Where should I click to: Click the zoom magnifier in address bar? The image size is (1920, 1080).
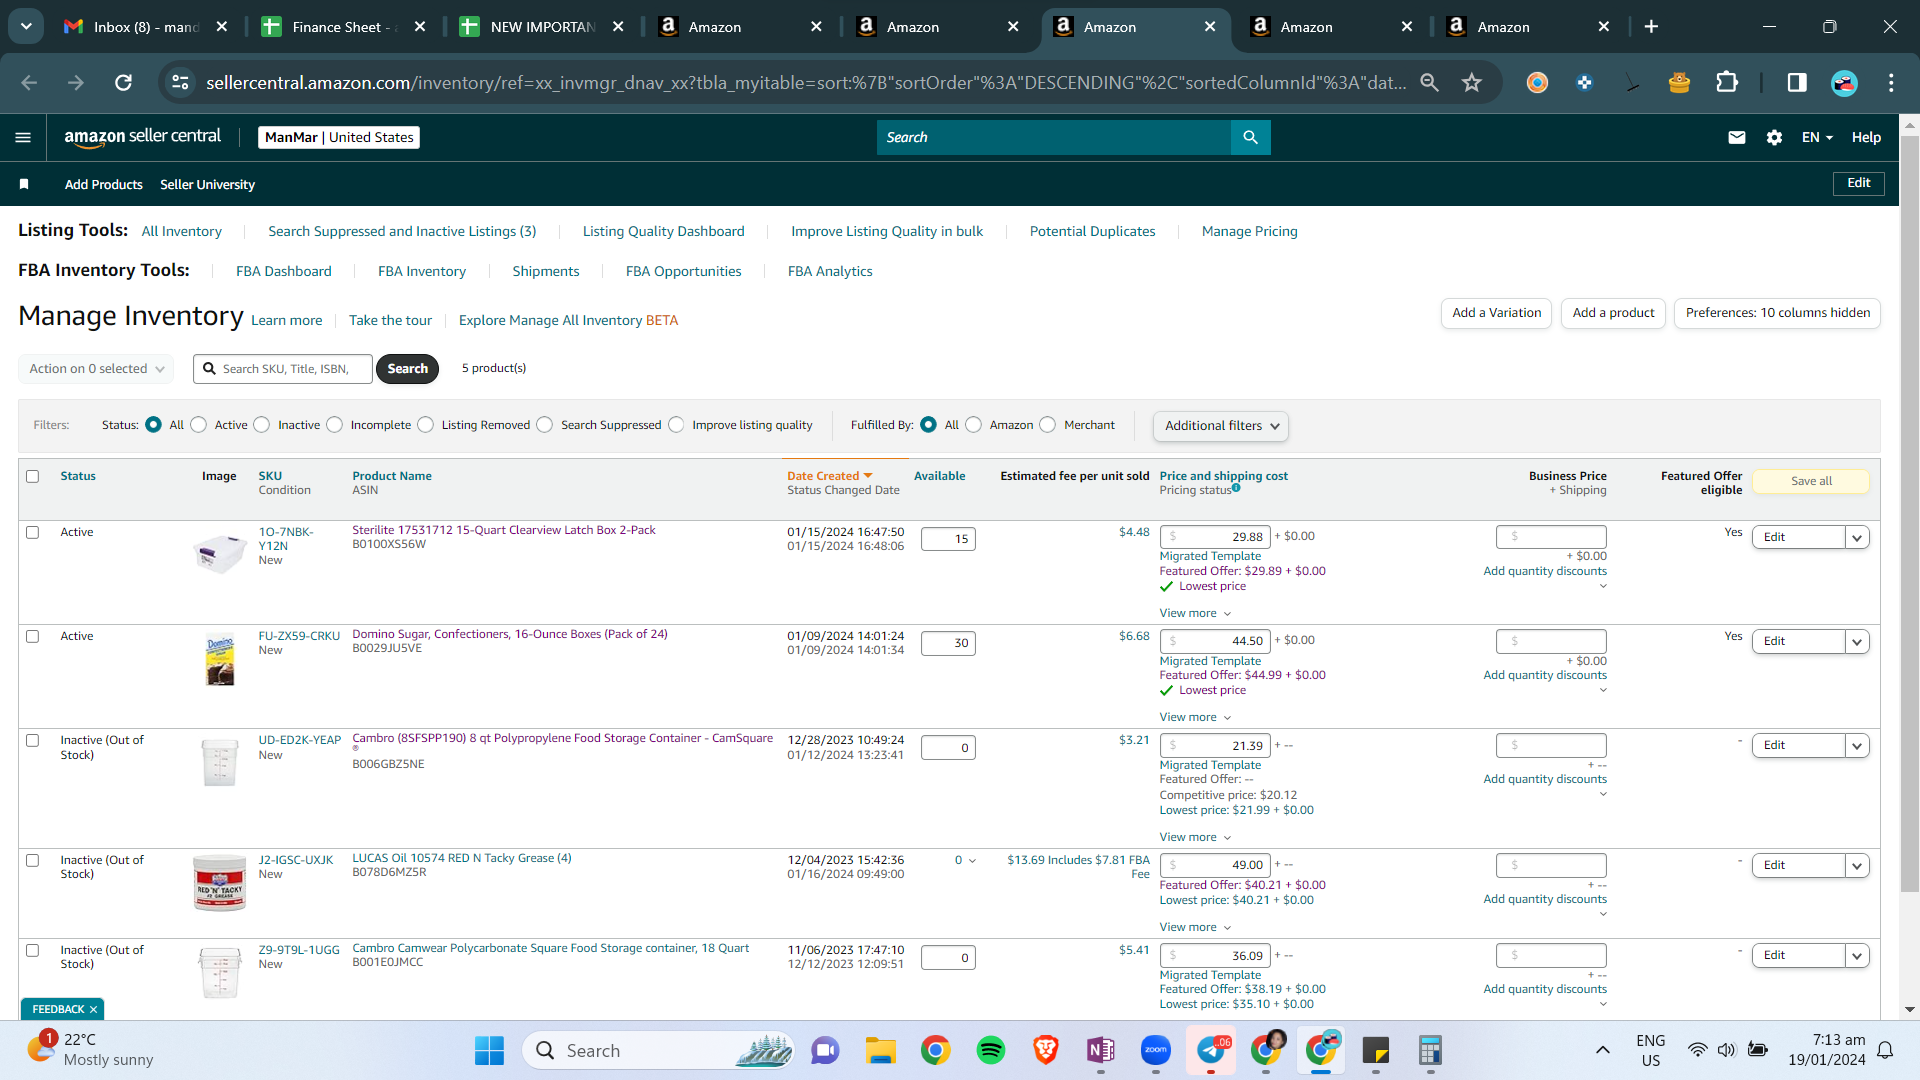point(1429,82)
